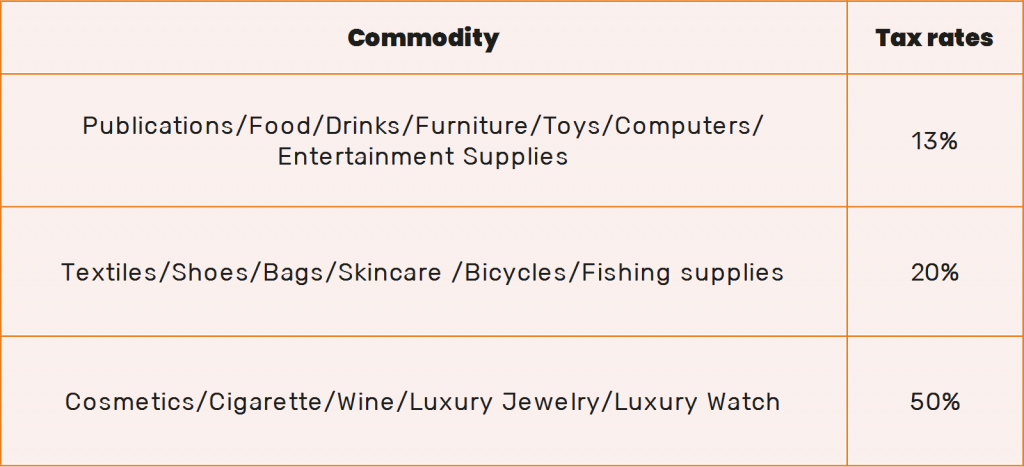This screenshot has width=1024, height=467.
Task: Click Luxury Jewelry text
Action: (504, 402)
